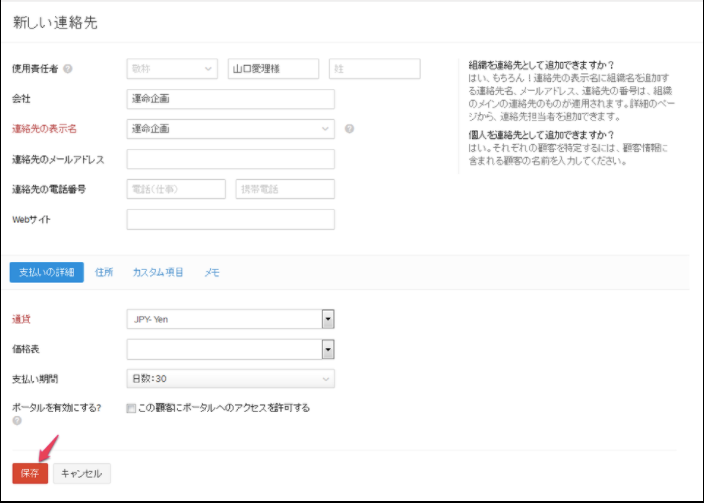704x503 pixels.
Task: Click into the Webサイト text field
Action: click(x=230, y=219)
